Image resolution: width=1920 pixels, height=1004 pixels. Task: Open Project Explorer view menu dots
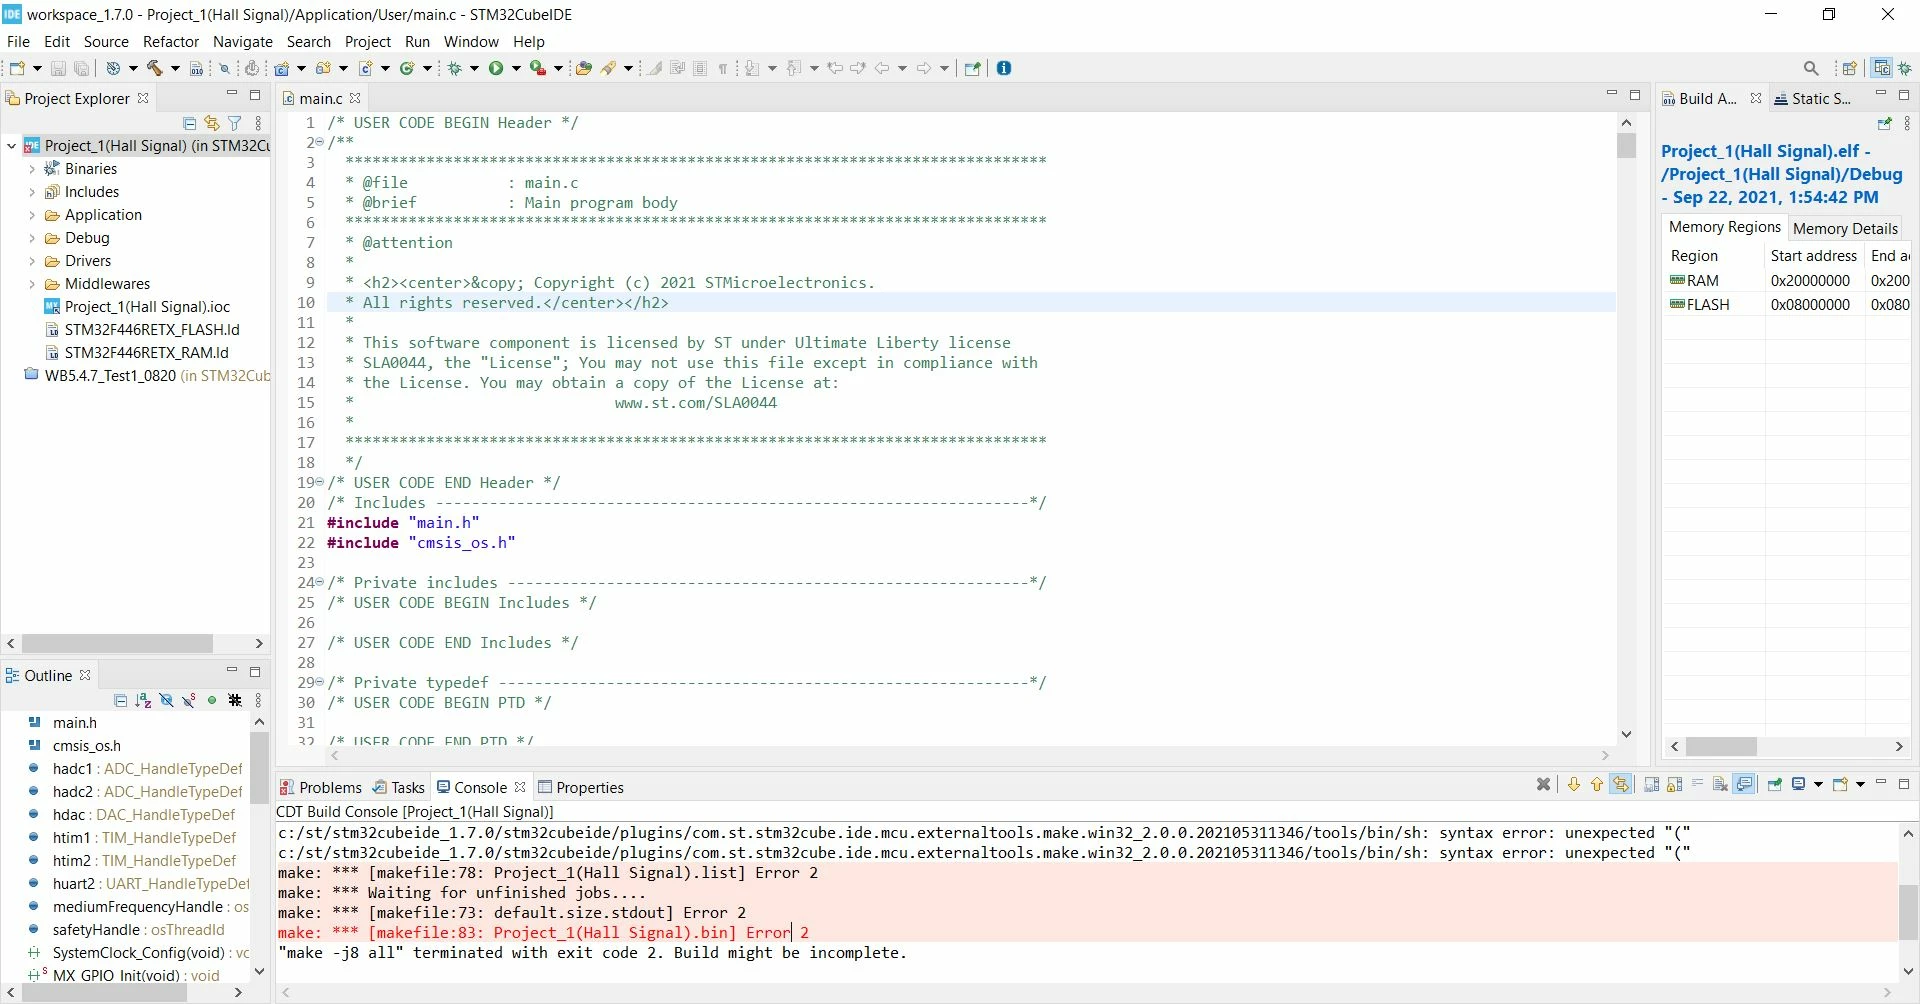[258, 123]
